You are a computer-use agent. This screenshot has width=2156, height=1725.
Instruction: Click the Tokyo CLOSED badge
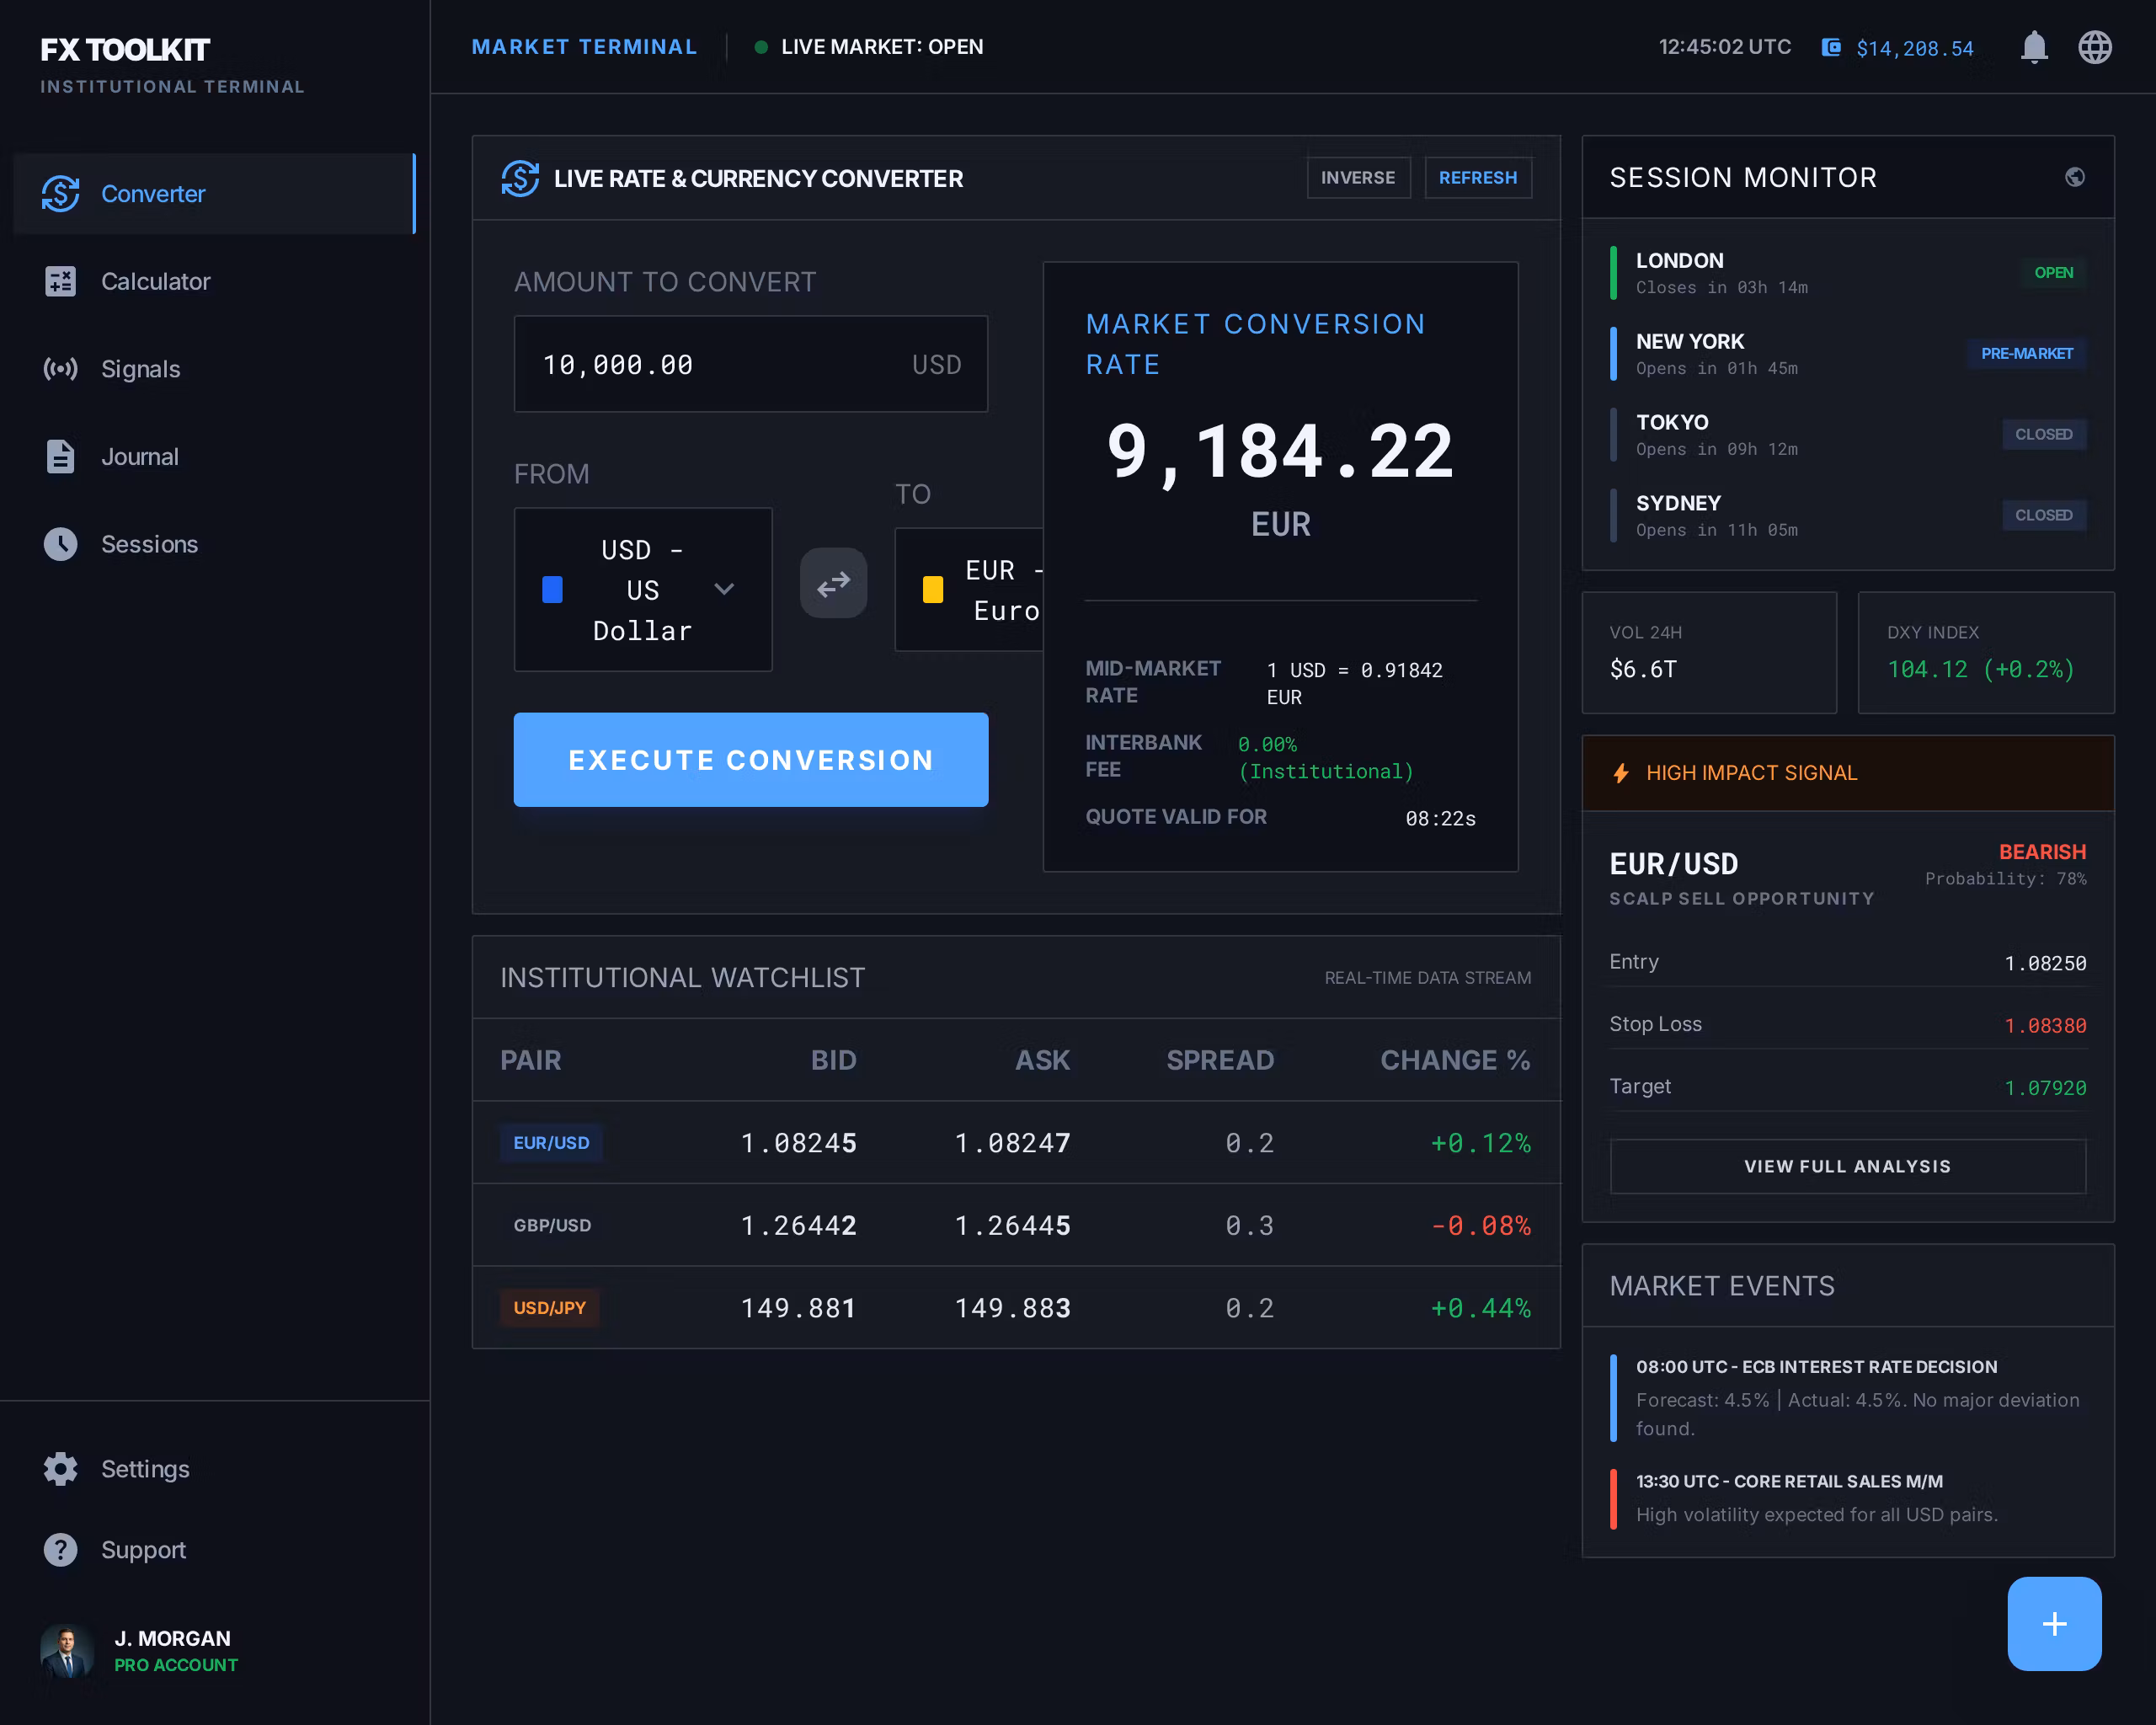point(2044,435)
